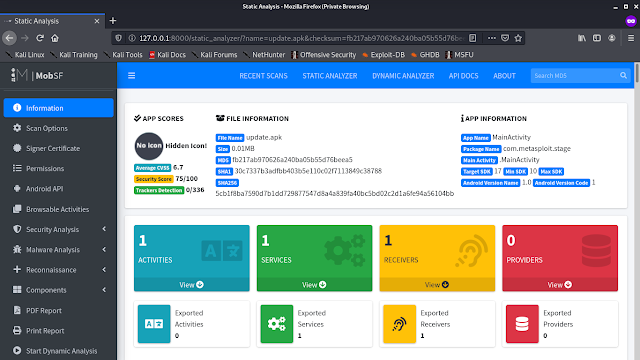Click the address bar URL
640x360 pixels.
coord(301,38)
